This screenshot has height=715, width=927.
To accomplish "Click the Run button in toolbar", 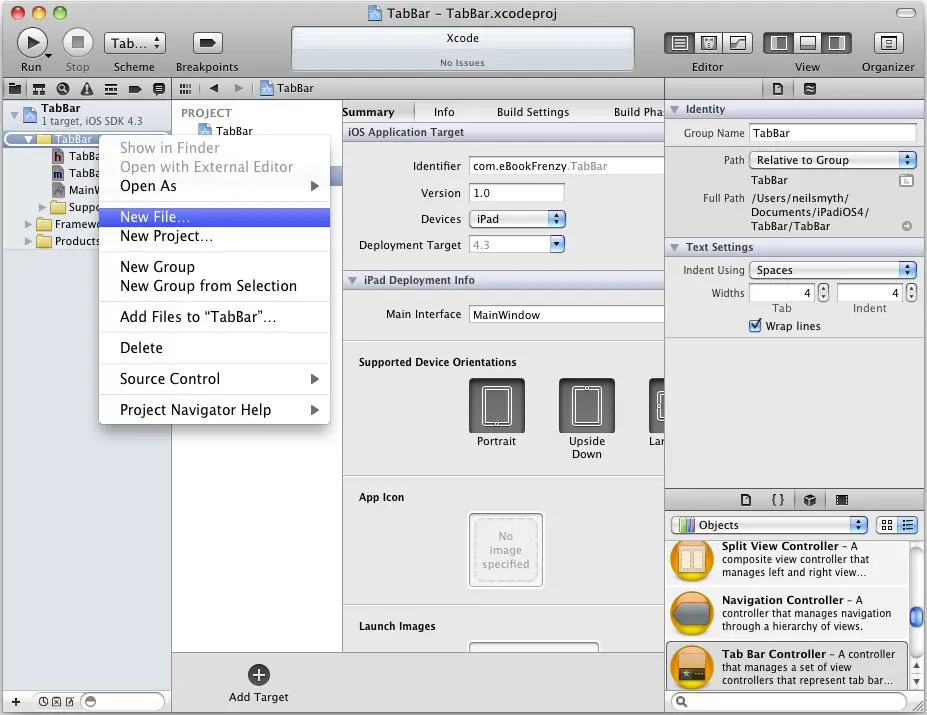I will 32,43.
